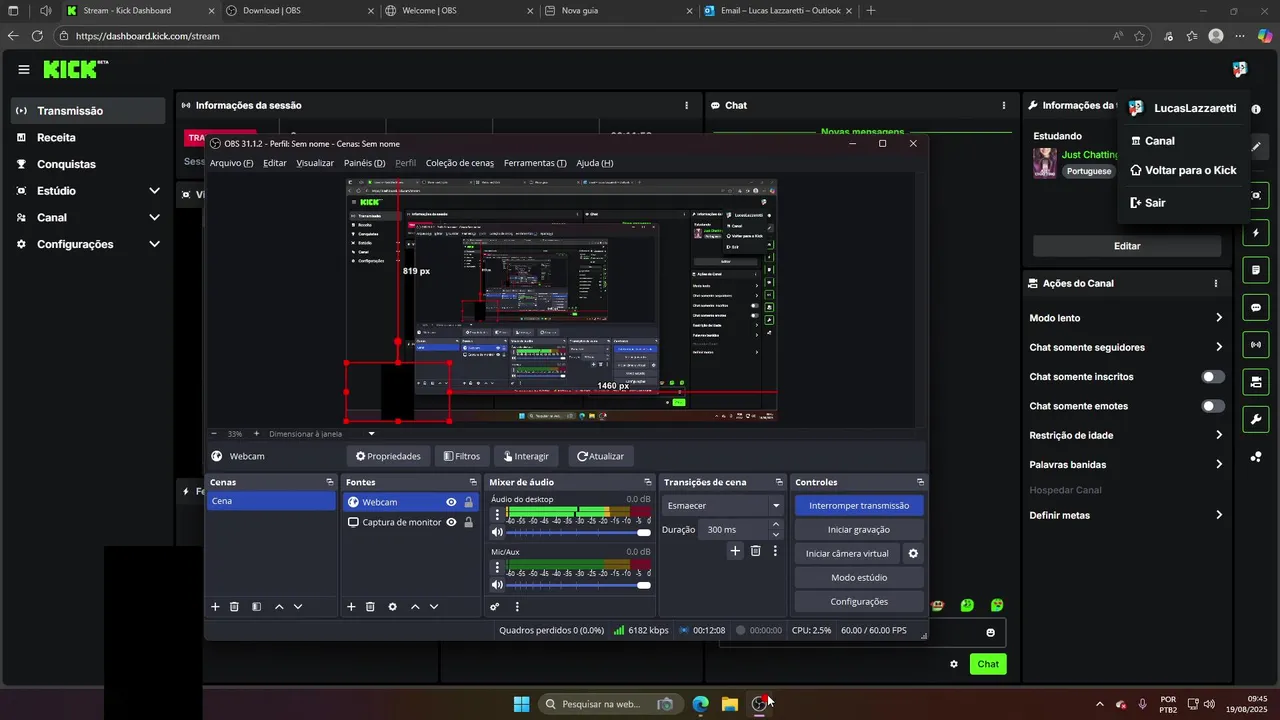Image resolution: width=1280 pixels, height=720 pixels.
Task: Hide the Captura de monitor source
Action: [451, 522]
